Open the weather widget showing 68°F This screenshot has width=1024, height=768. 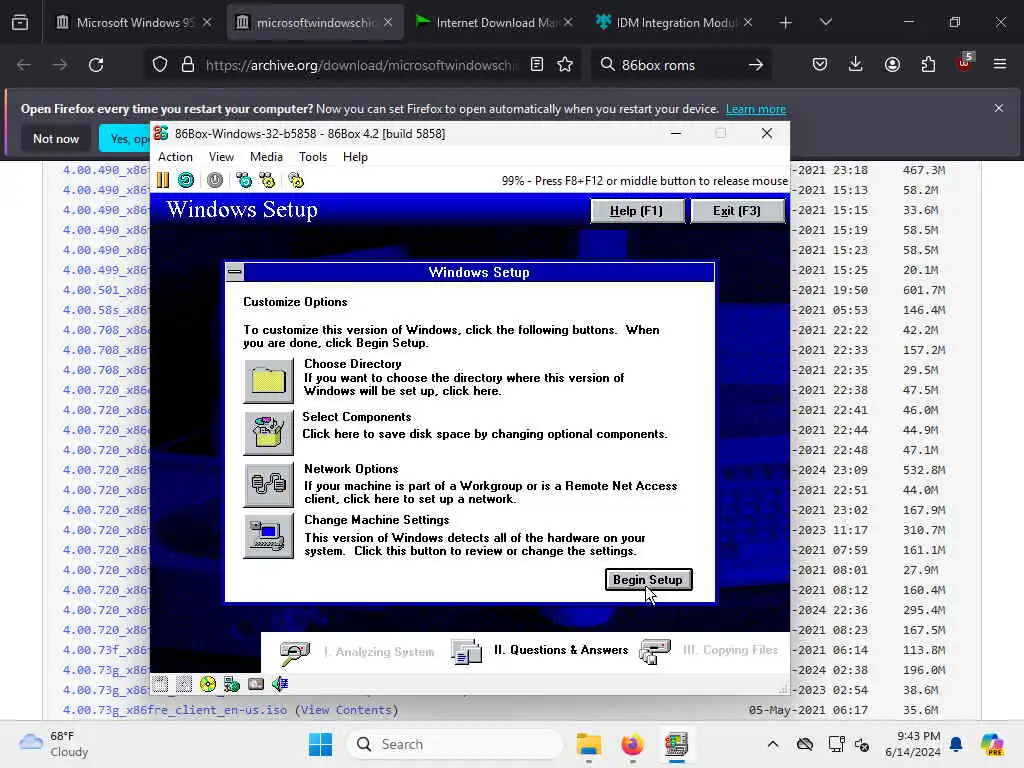54,744
